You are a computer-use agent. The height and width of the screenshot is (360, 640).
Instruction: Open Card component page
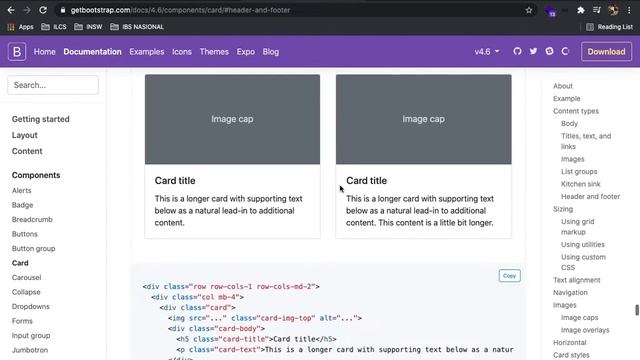[x=20, y=263]
